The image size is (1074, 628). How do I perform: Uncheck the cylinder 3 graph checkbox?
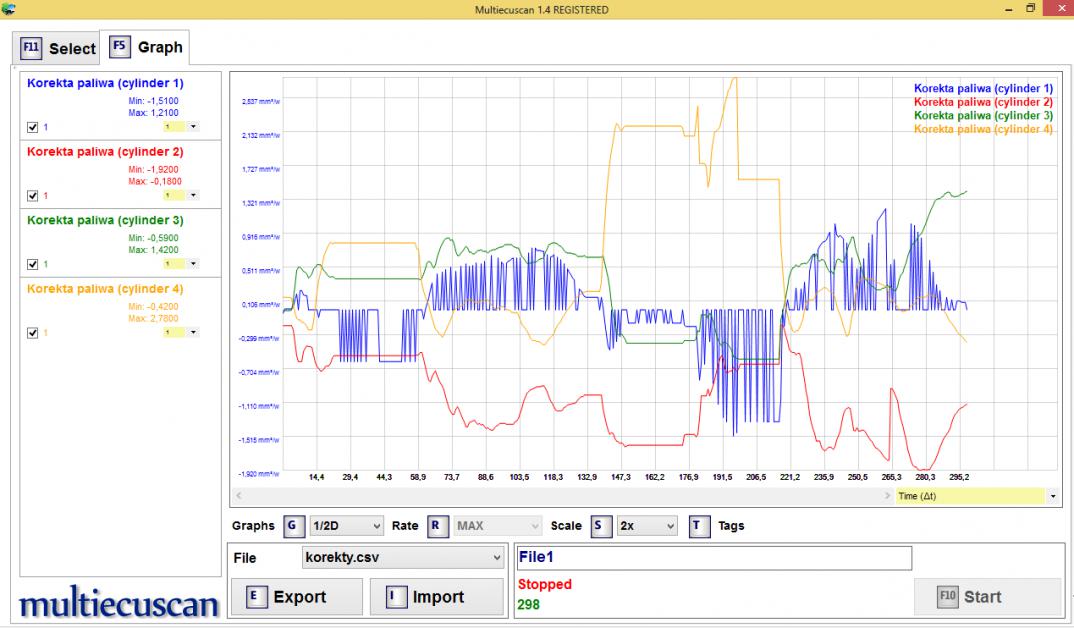[x=32, y=264]
